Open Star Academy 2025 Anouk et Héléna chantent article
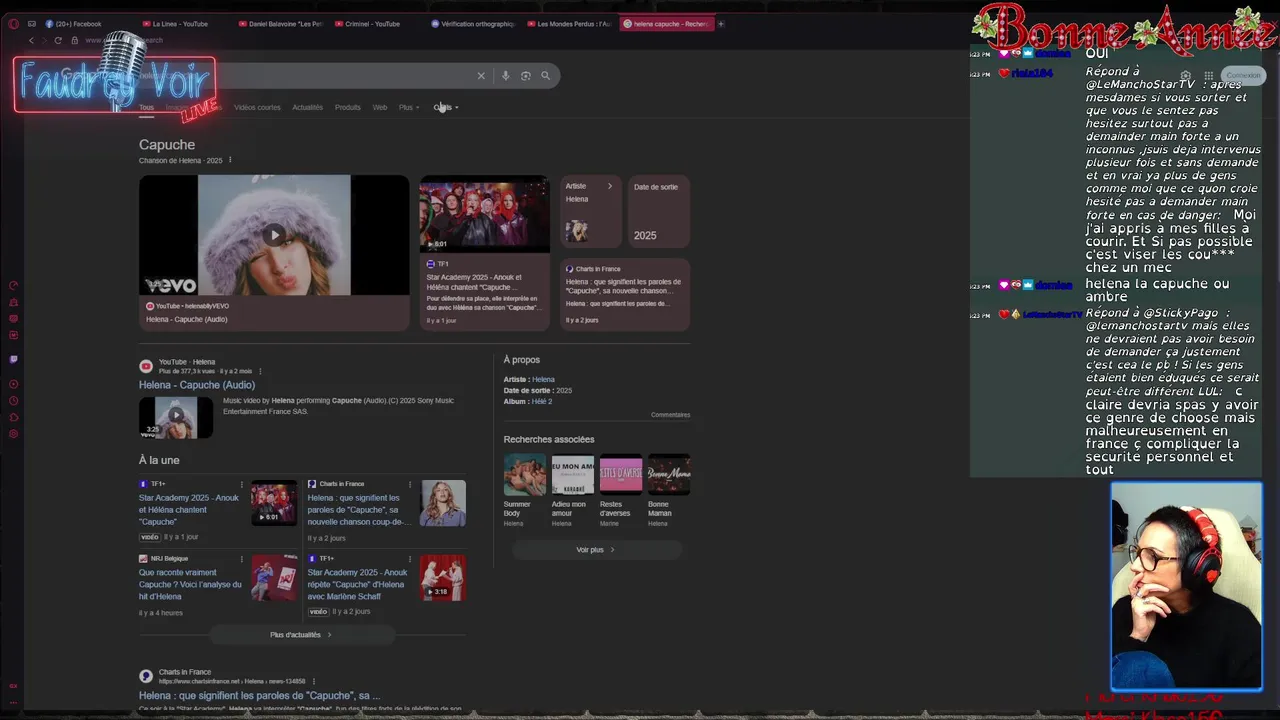The height and width of the screenshot is (720, 1280). [189, 509]
